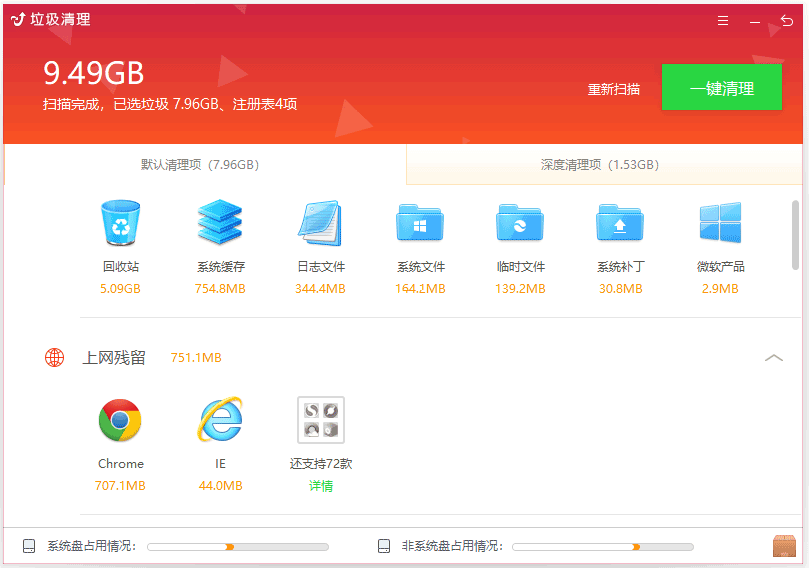The width and height of the screenshot is (809, 568).
Task: Click the 非系统盘占用情况 usage bar
Action: pyautogui.click(x=603, y=547)
